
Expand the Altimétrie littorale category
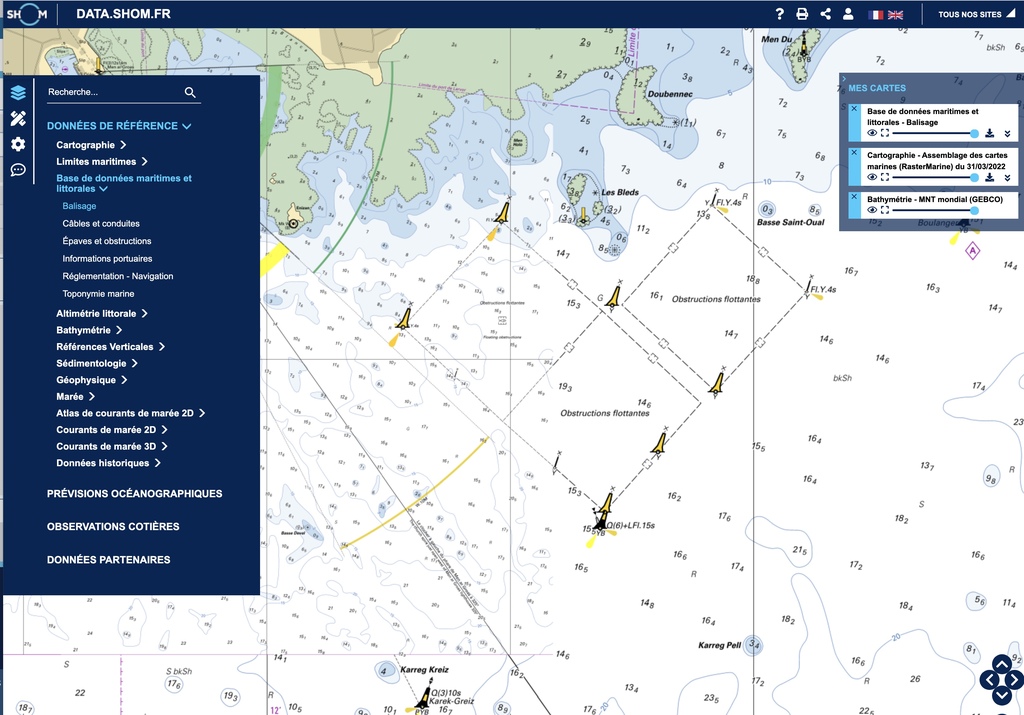point(102,313)
